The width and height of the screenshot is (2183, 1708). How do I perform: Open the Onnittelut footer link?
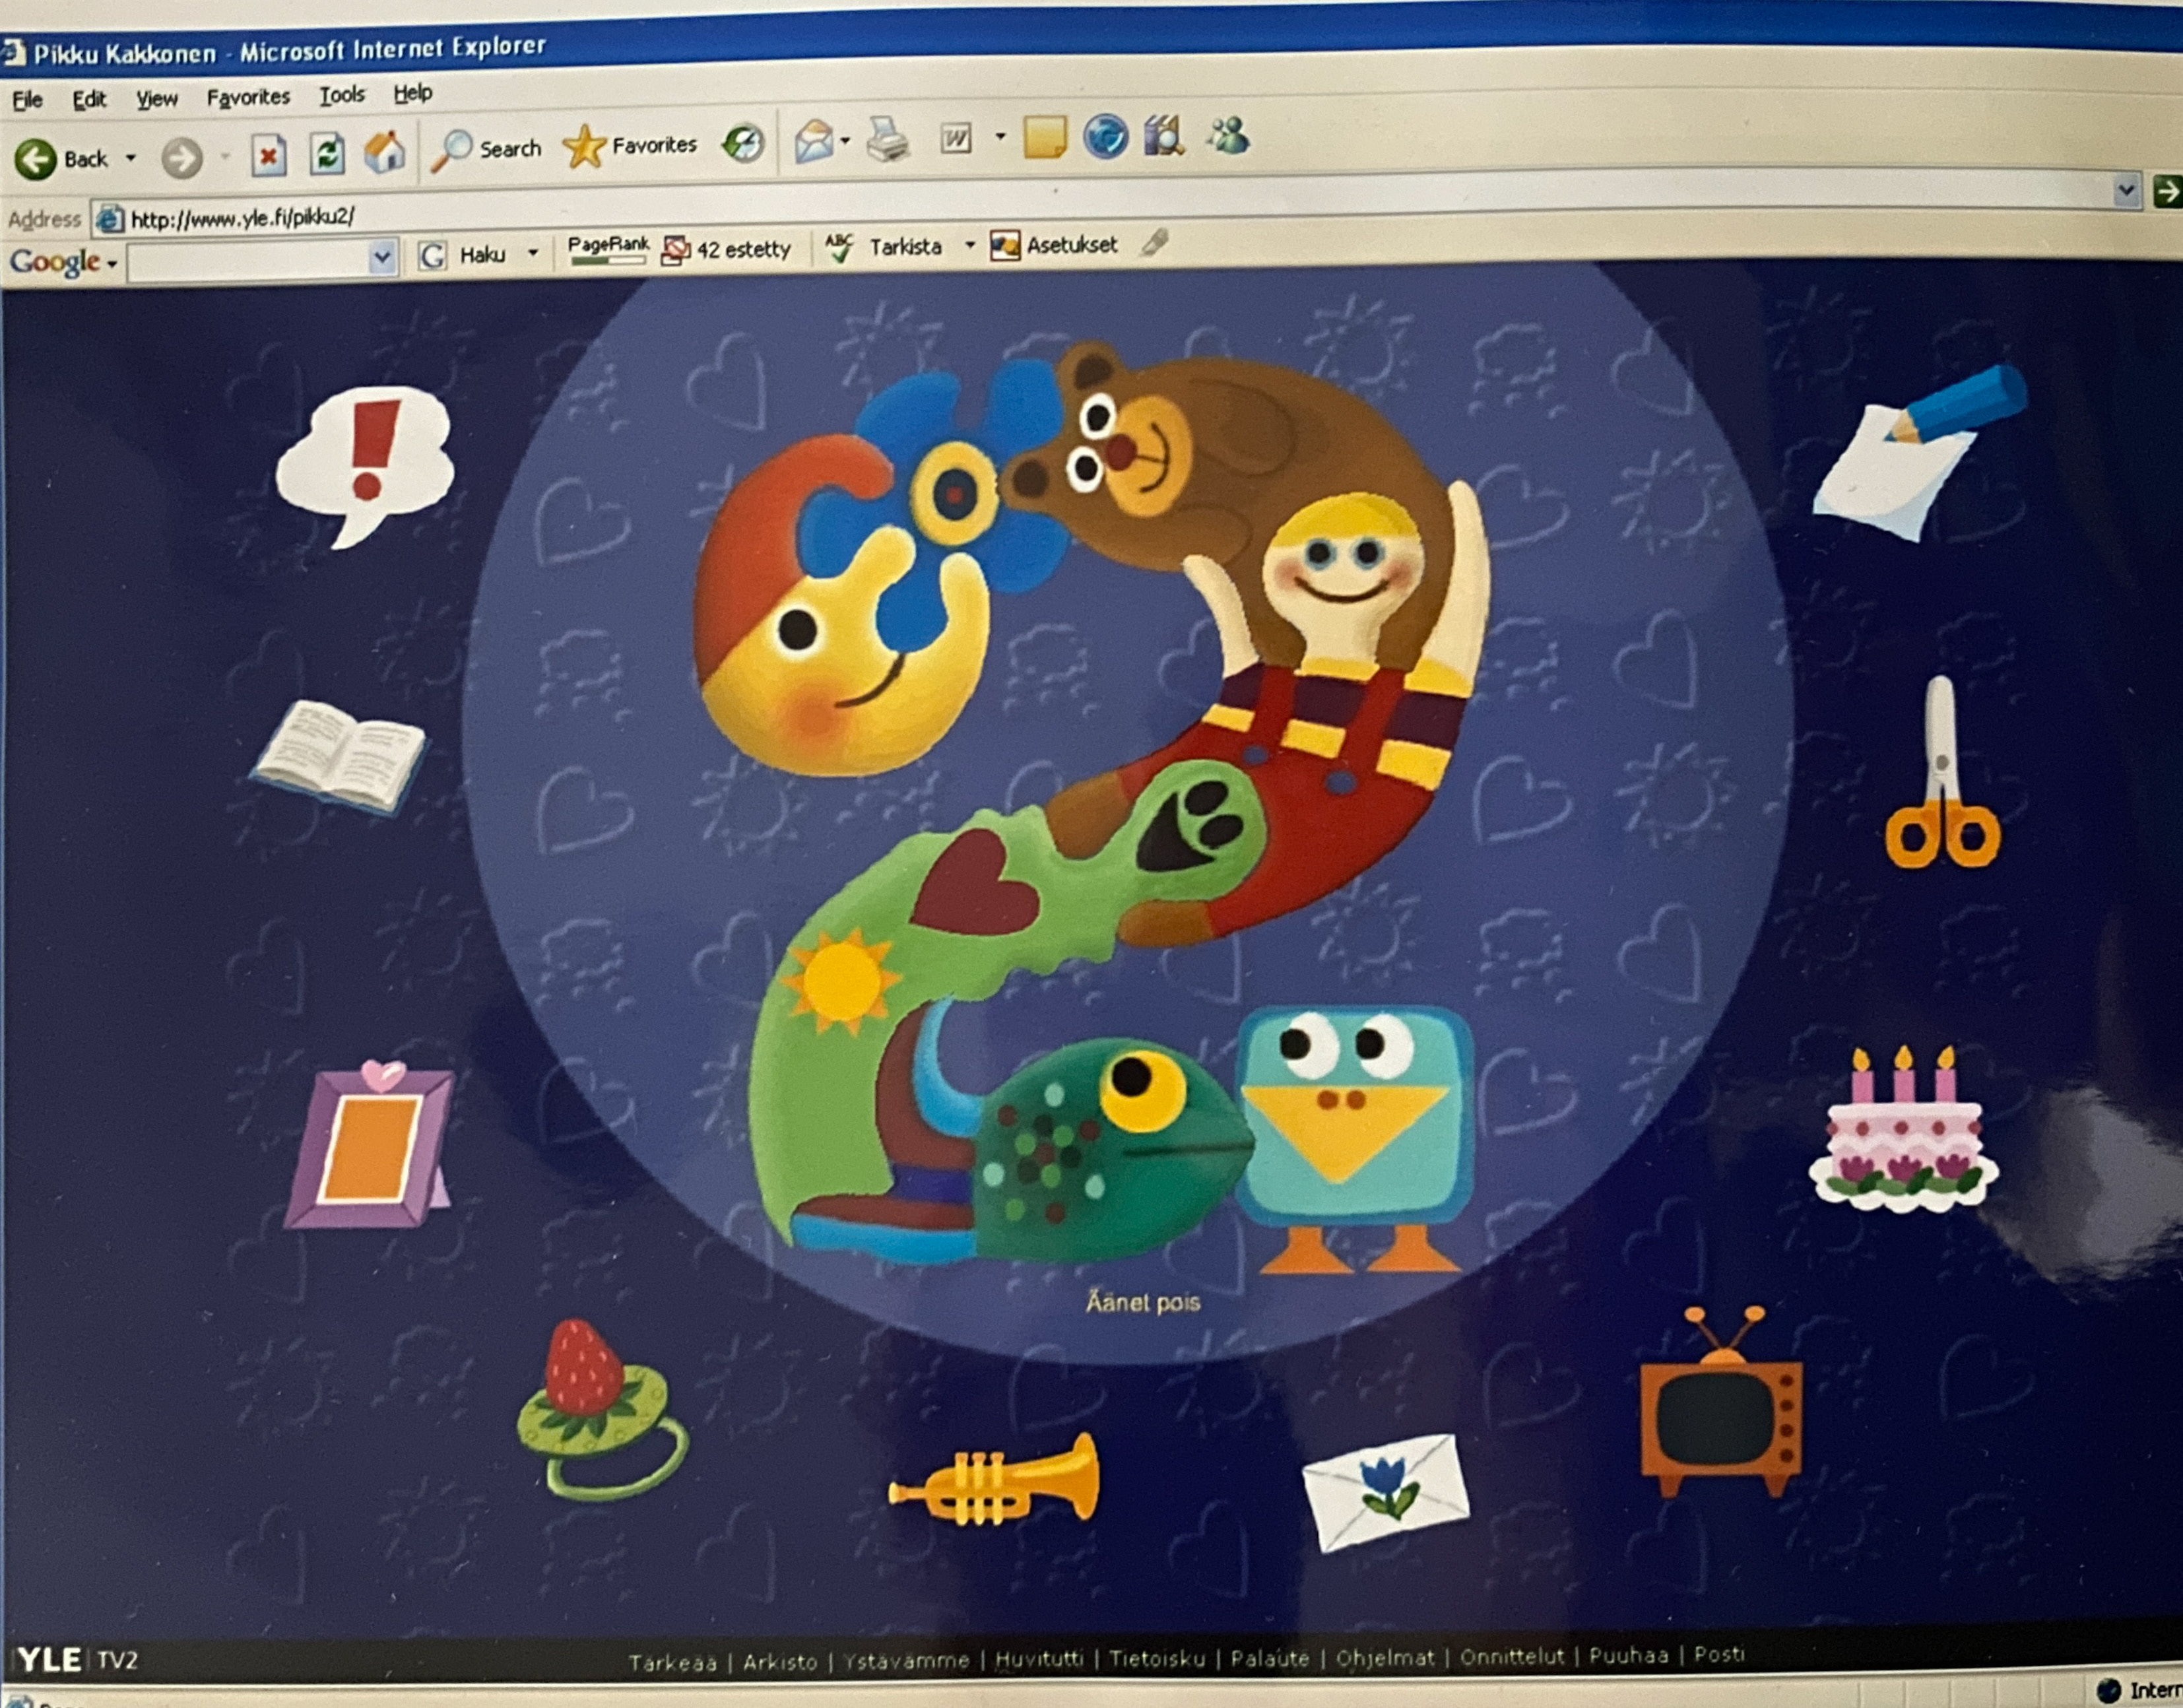pyautogui.click(x=1512, y=1656)
